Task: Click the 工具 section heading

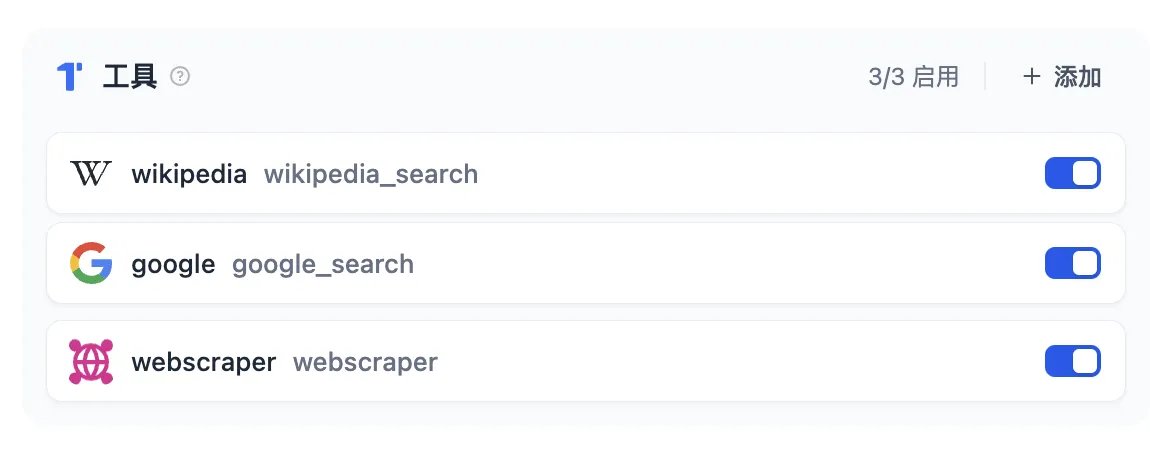Action: 130,77
